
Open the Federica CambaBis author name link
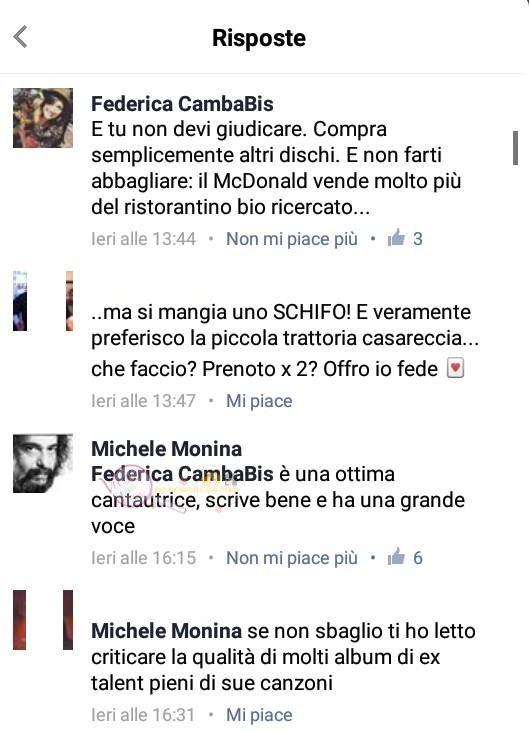click(x=182, y=104)
